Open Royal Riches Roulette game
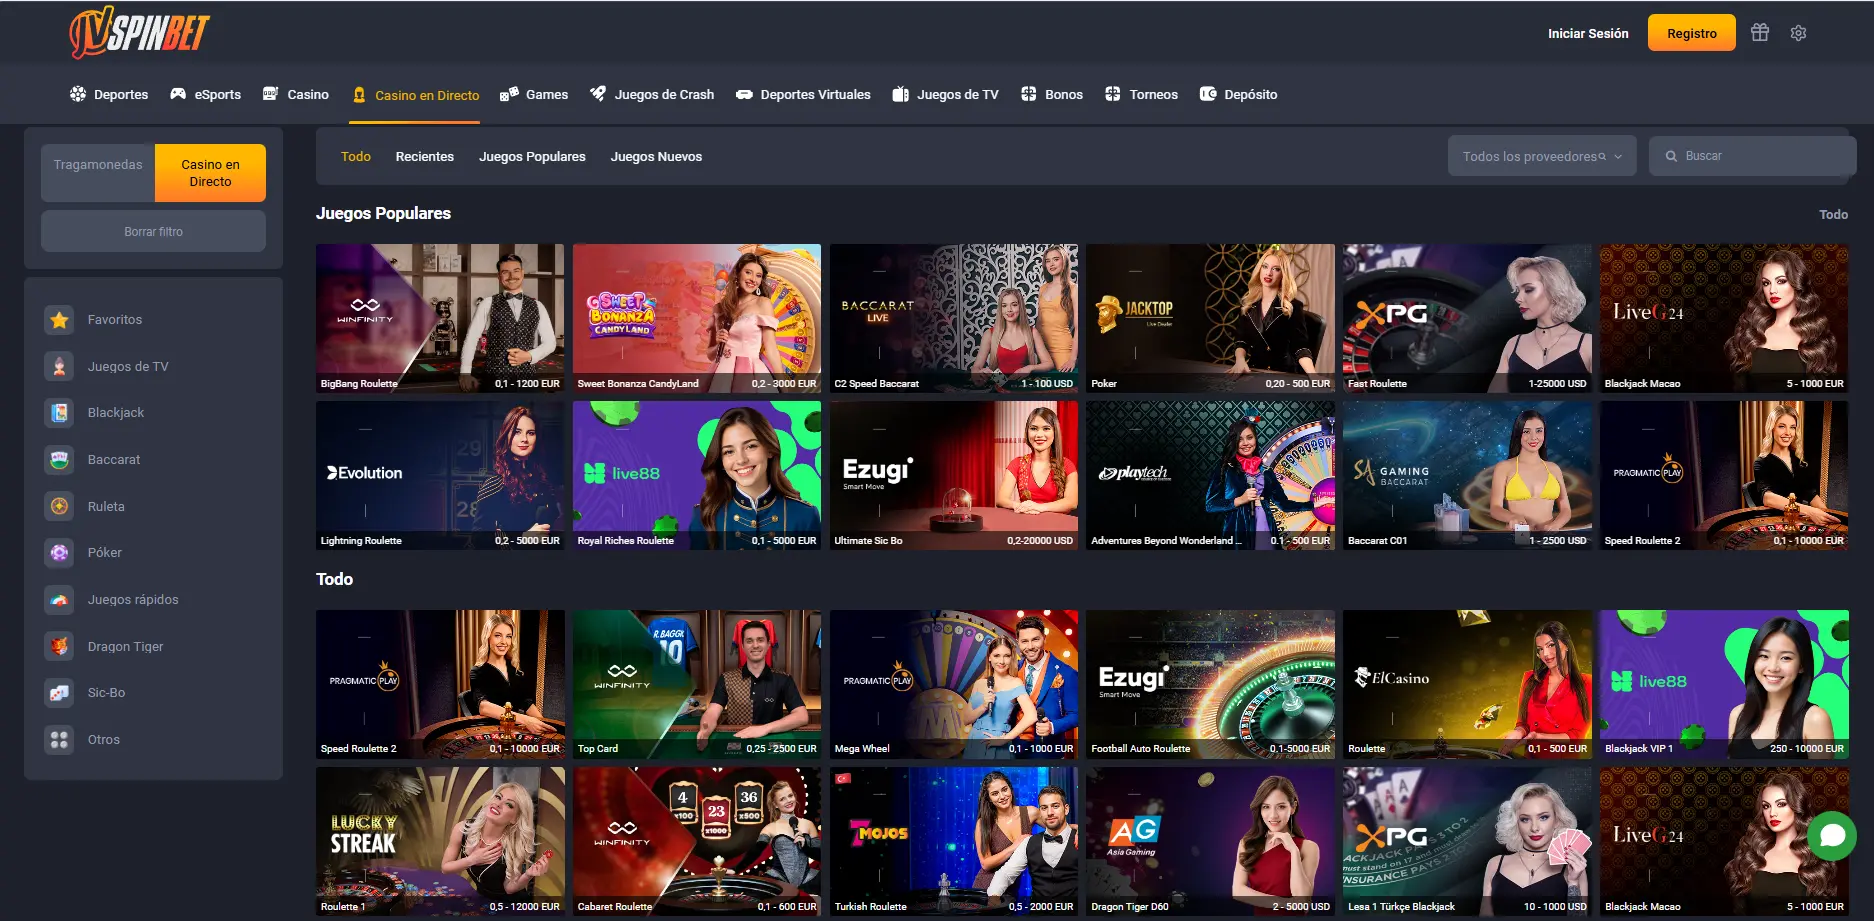 697,475
